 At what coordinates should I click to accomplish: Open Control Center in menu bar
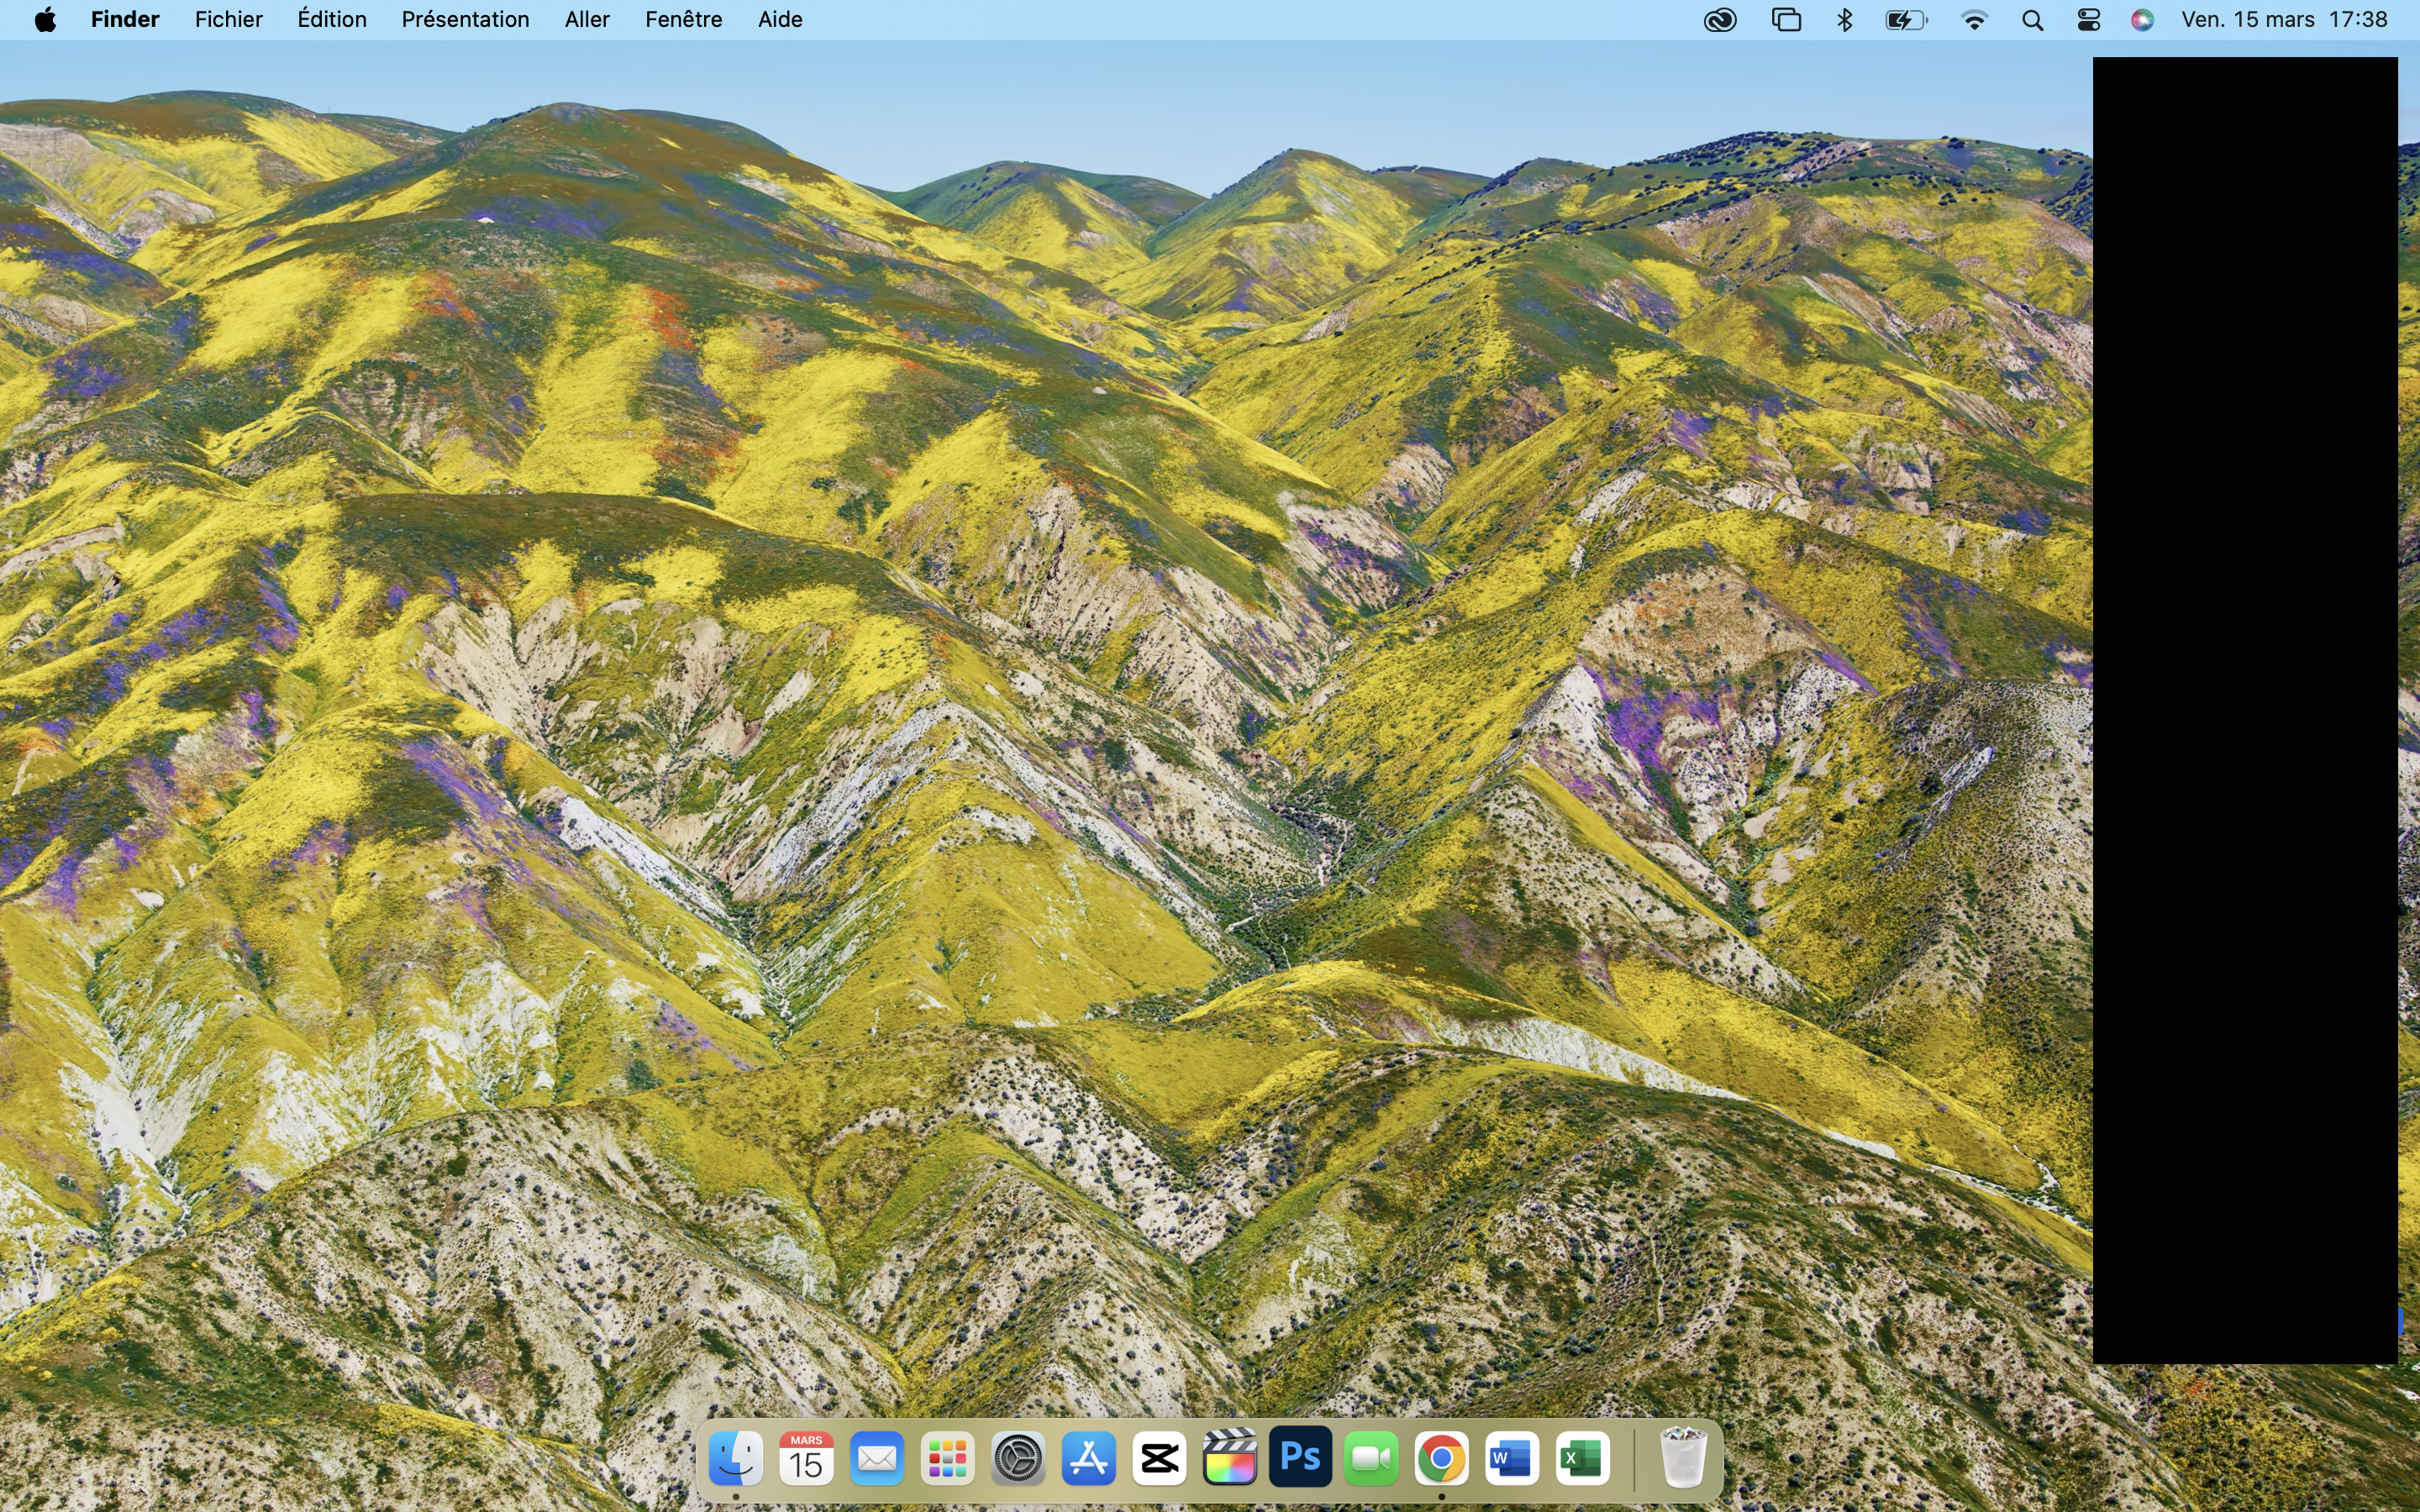point(2088,20)
